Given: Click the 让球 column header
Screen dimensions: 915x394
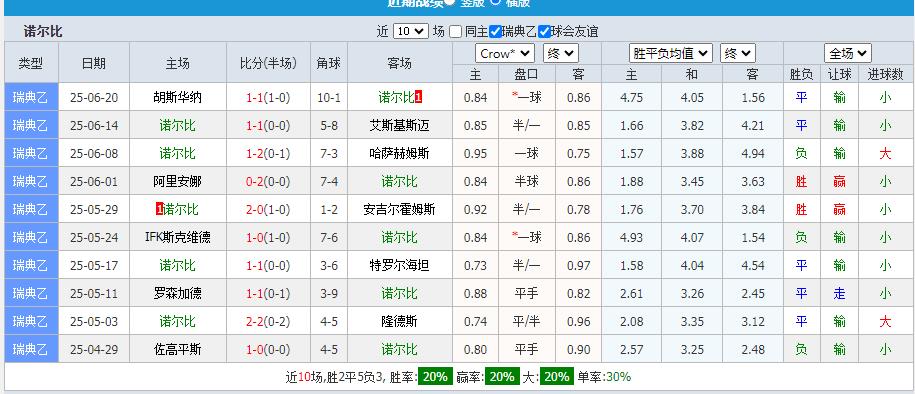Looking at the screenshot, I should point(839,74).
